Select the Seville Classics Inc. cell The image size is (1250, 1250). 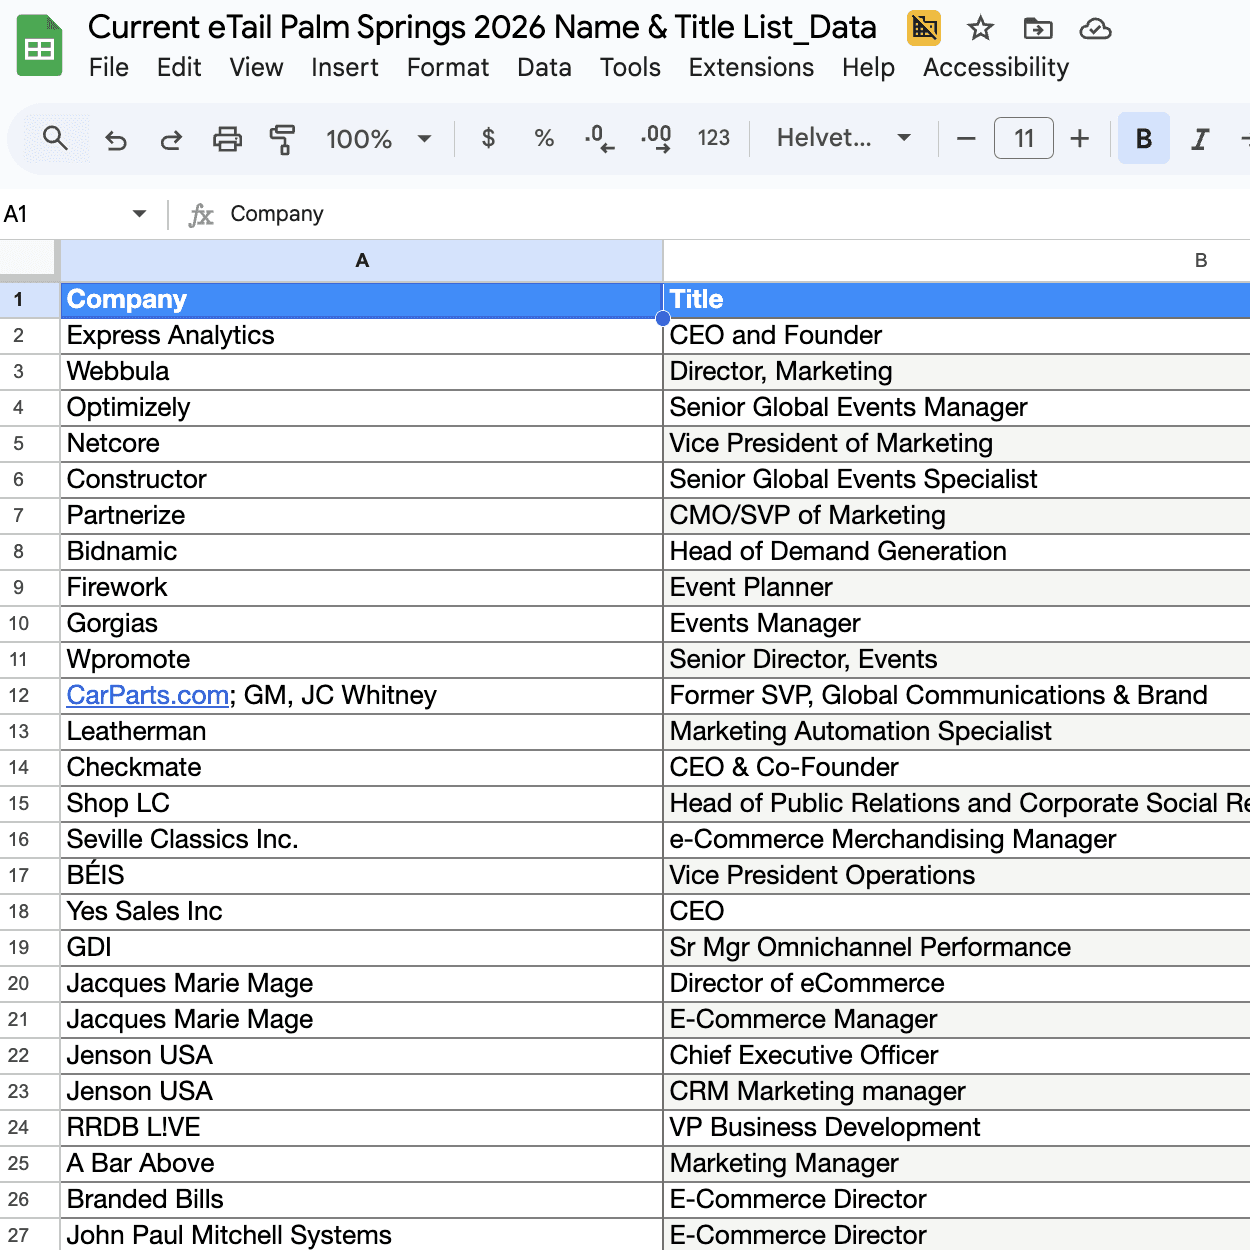click(x=362, y=840)
